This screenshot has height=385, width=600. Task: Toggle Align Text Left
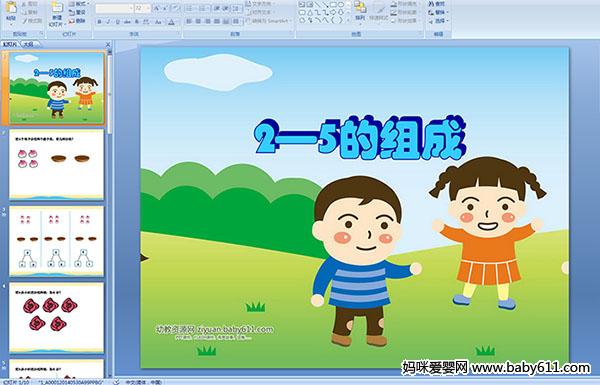click(189, 21)
